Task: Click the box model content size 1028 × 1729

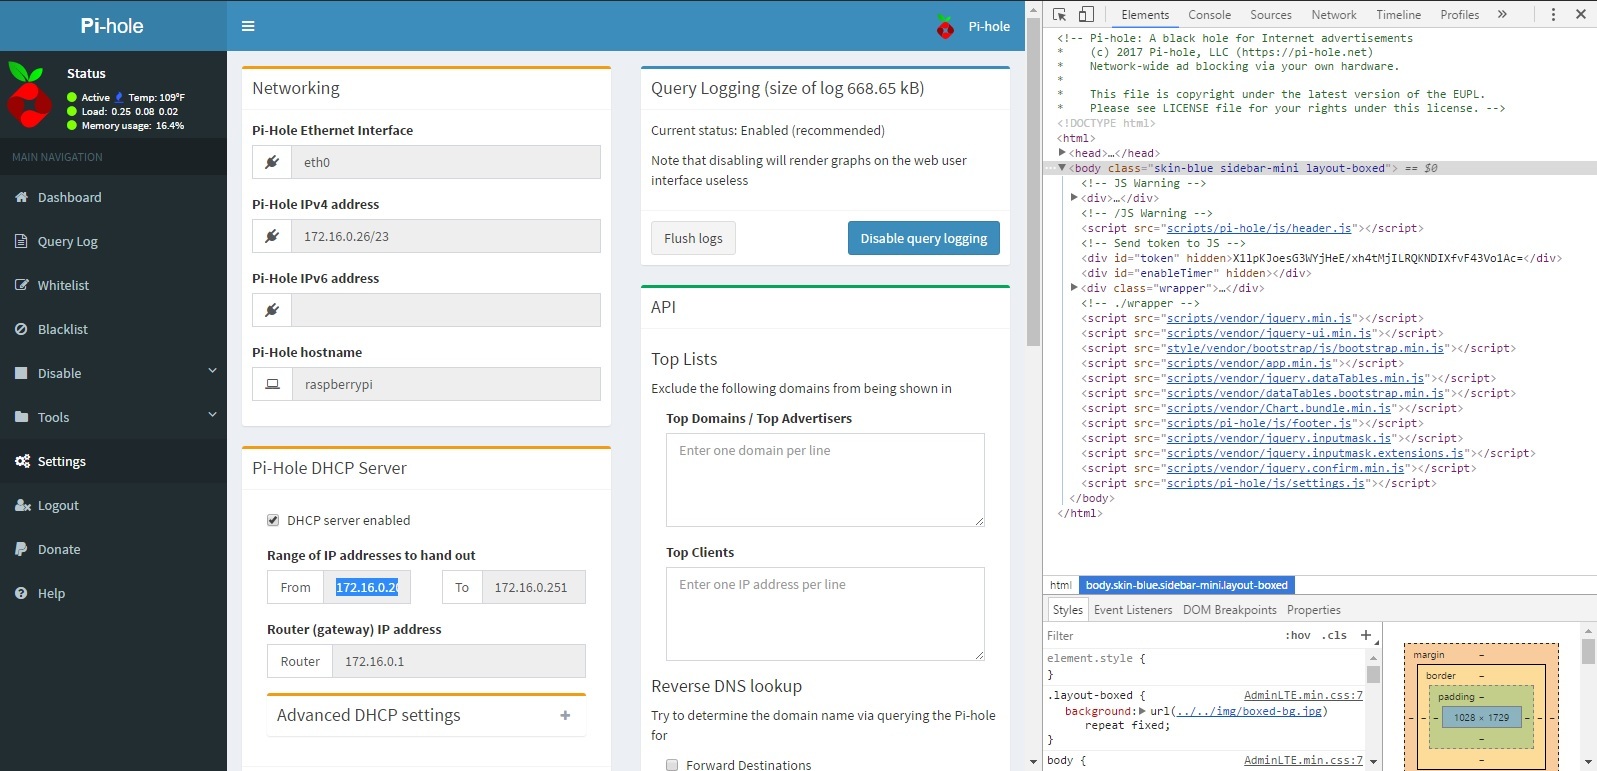Action: coord(1482,717)
